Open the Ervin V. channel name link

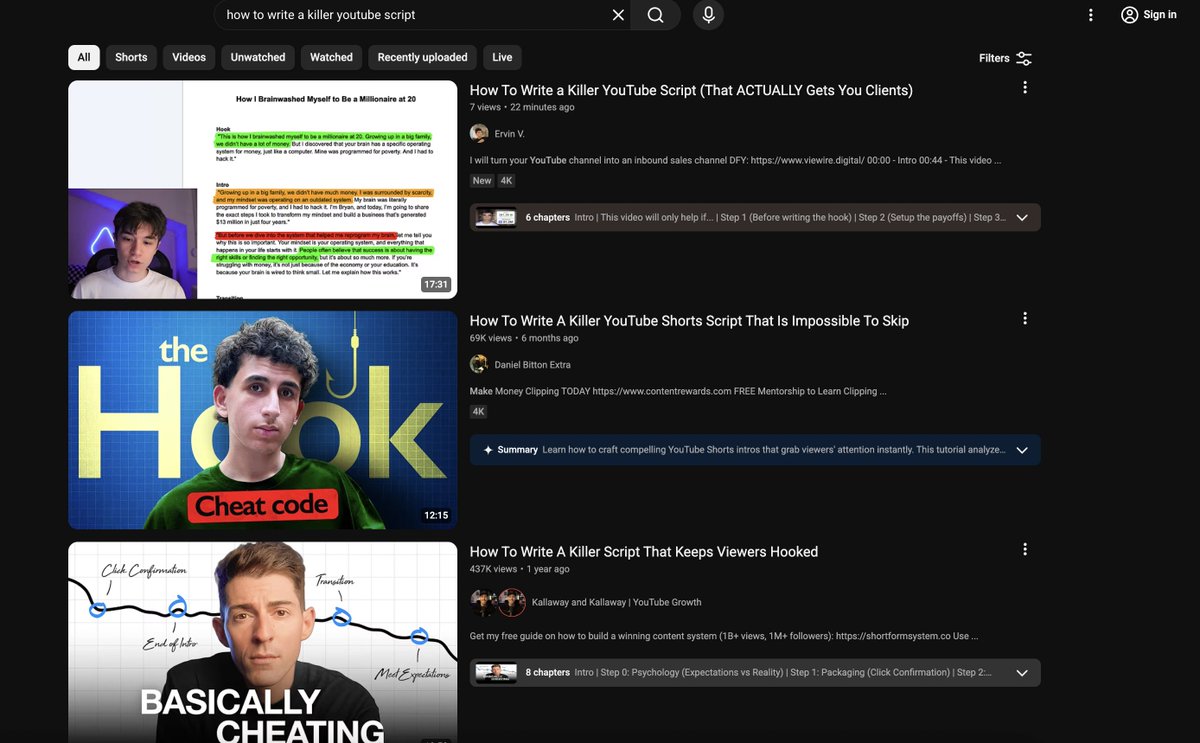point(509,134)
